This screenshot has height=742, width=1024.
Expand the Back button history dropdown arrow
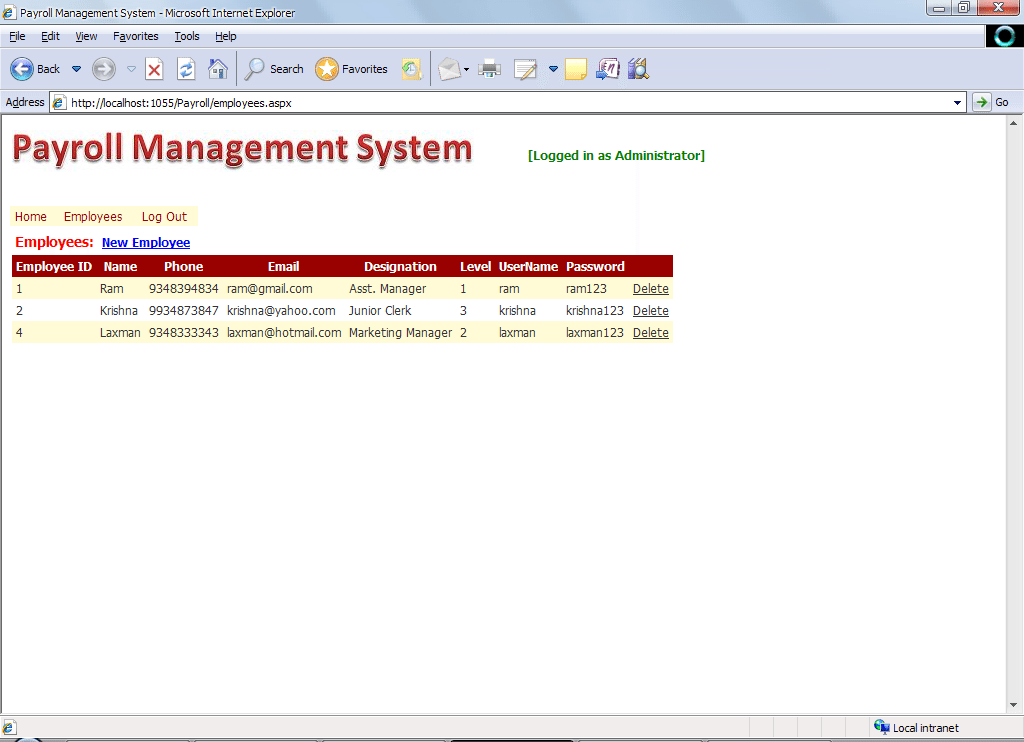[76, 69]
